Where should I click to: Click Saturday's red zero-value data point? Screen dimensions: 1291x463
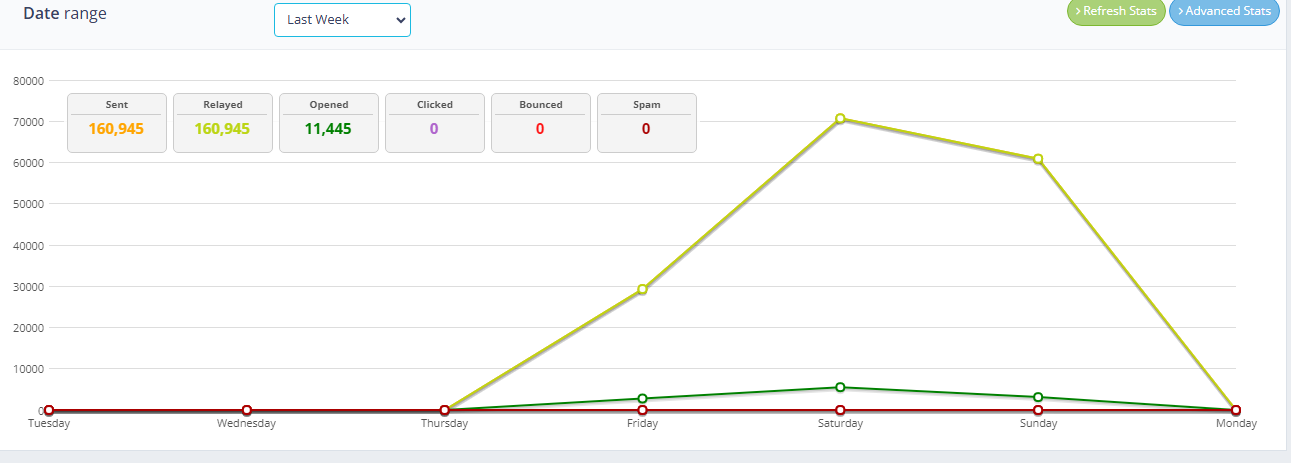pos(840,410)
